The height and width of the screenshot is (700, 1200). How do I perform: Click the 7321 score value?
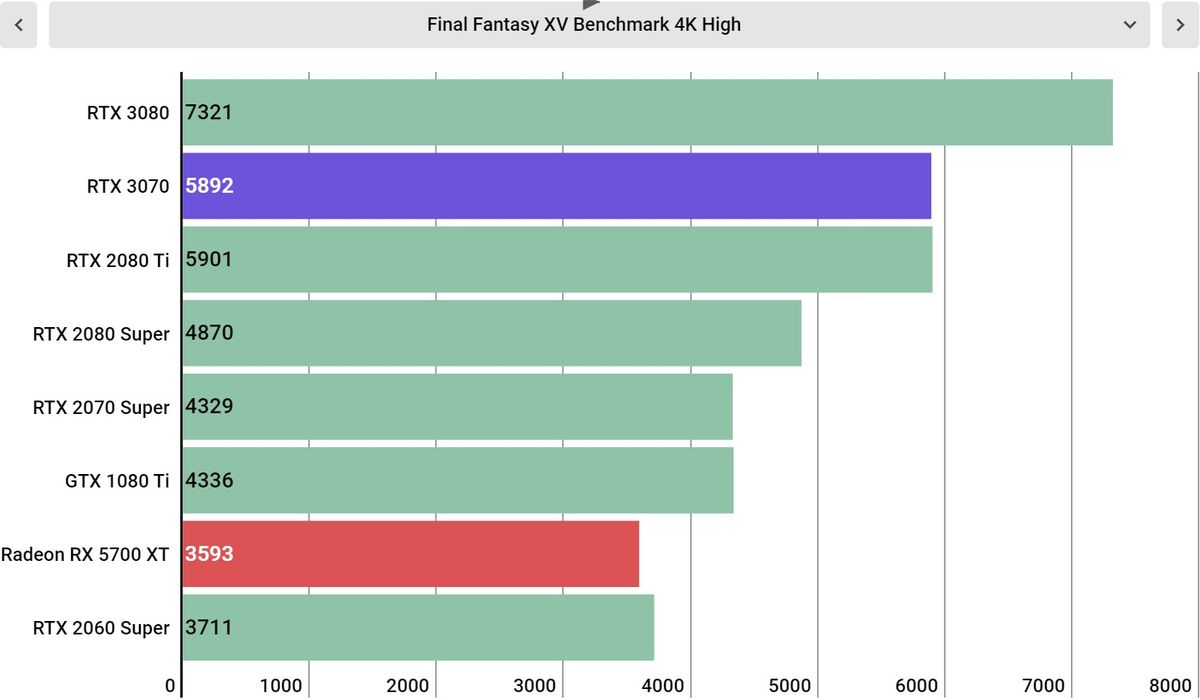coord(210,112)
